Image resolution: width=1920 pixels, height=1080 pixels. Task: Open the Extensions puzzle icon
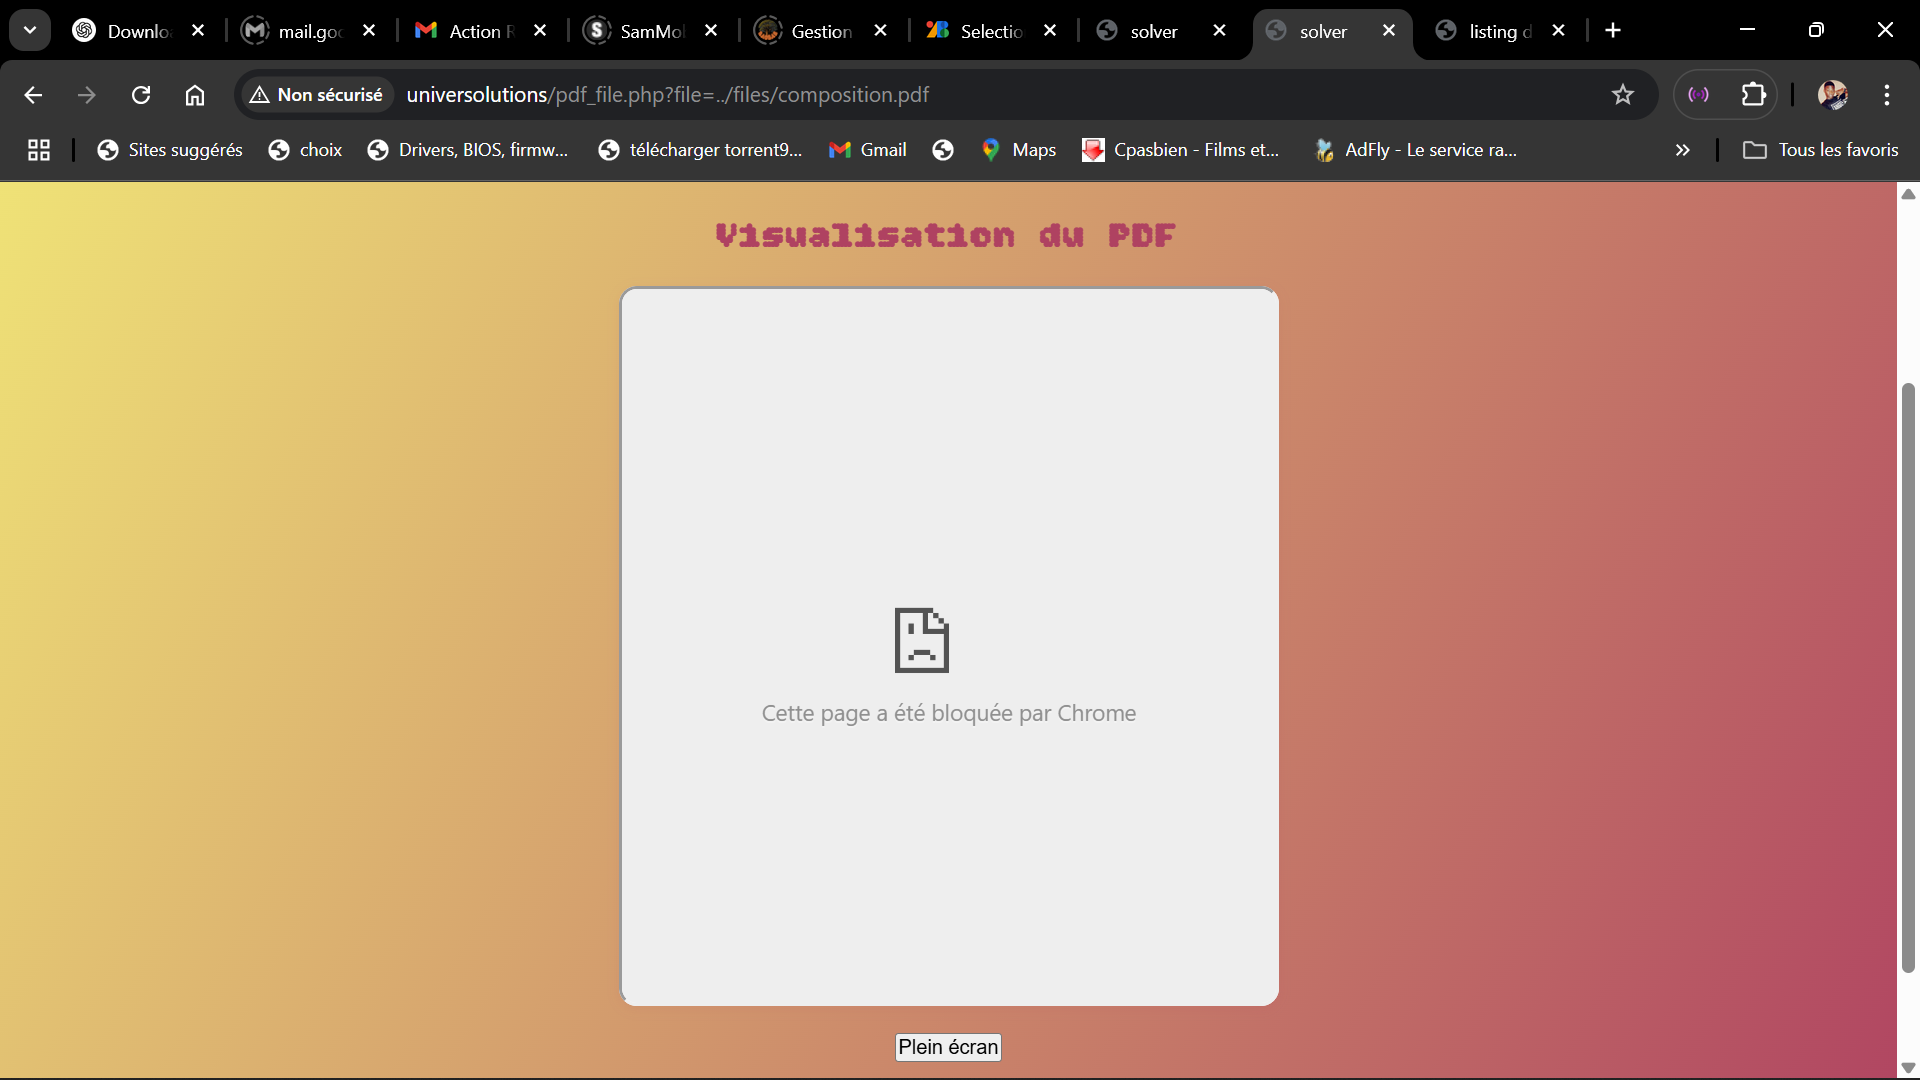(1754, 95)
